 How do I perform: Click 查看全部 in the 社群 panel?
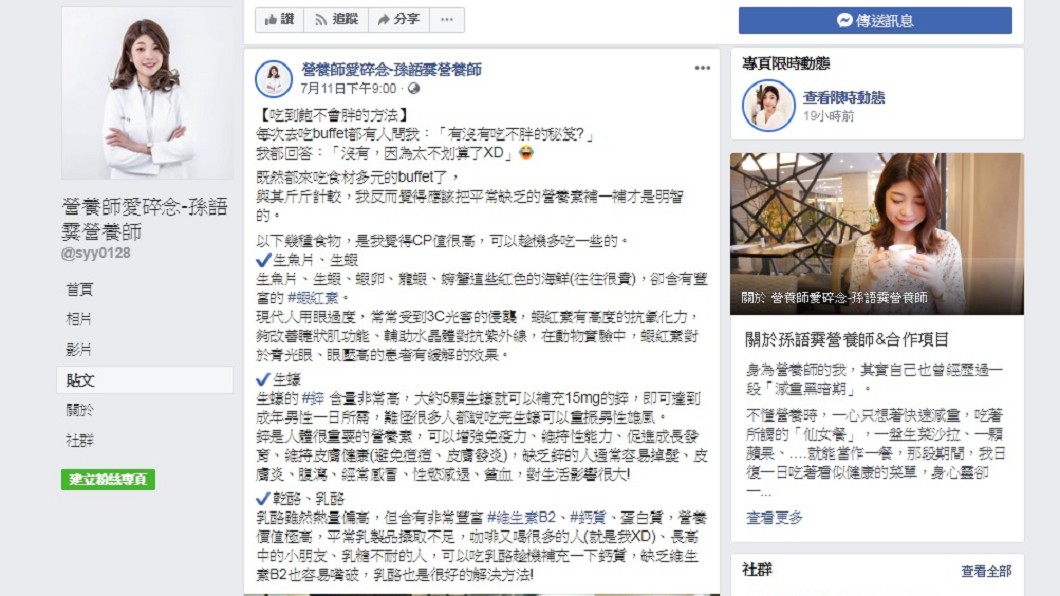986,571
